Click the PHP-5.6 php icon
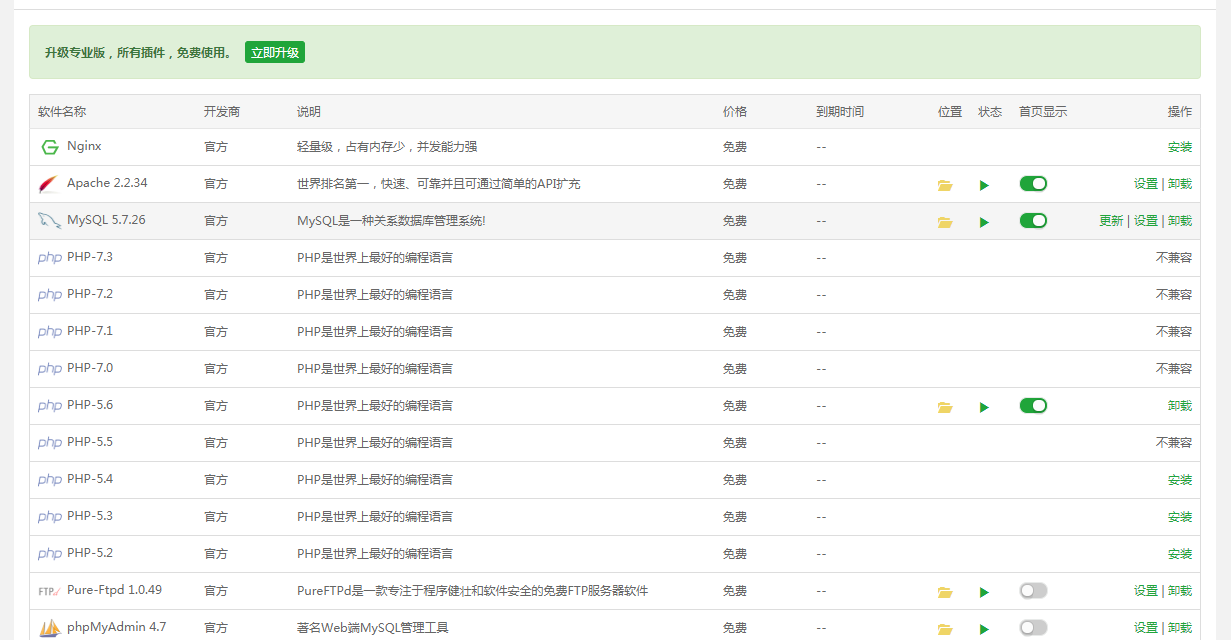Viewport: 1231px width, 640px height. point(50,406)
